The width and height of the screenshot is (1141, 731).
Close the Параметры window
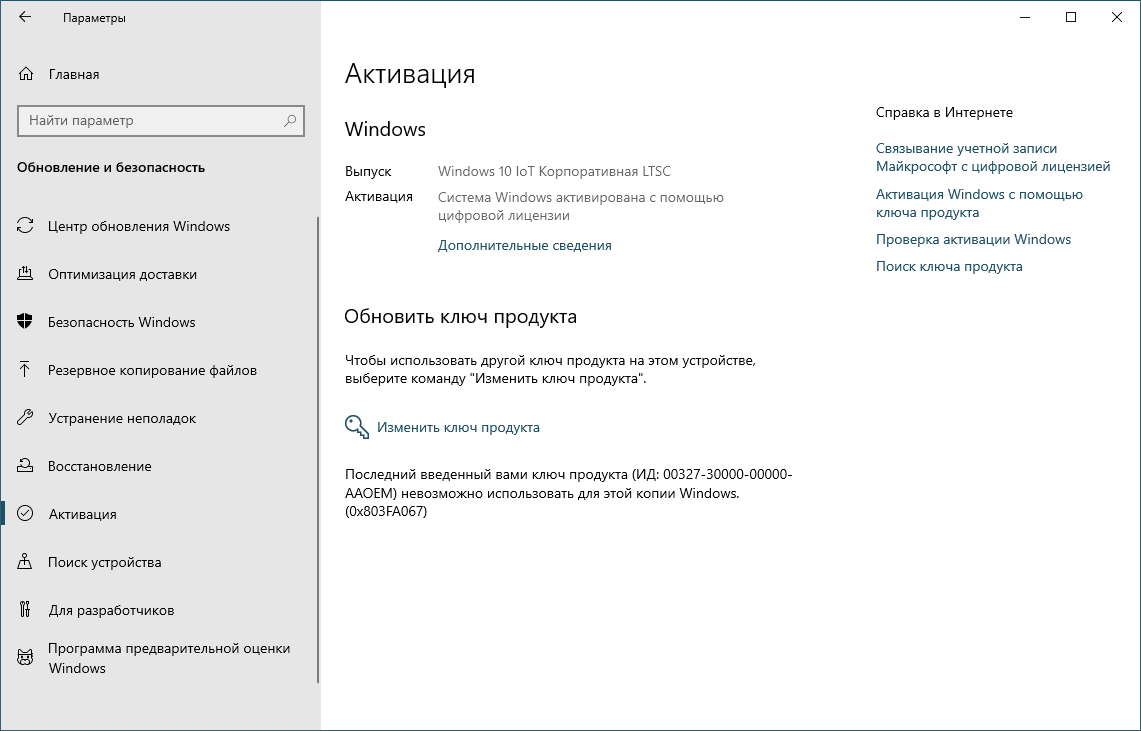click(1117, 17)
